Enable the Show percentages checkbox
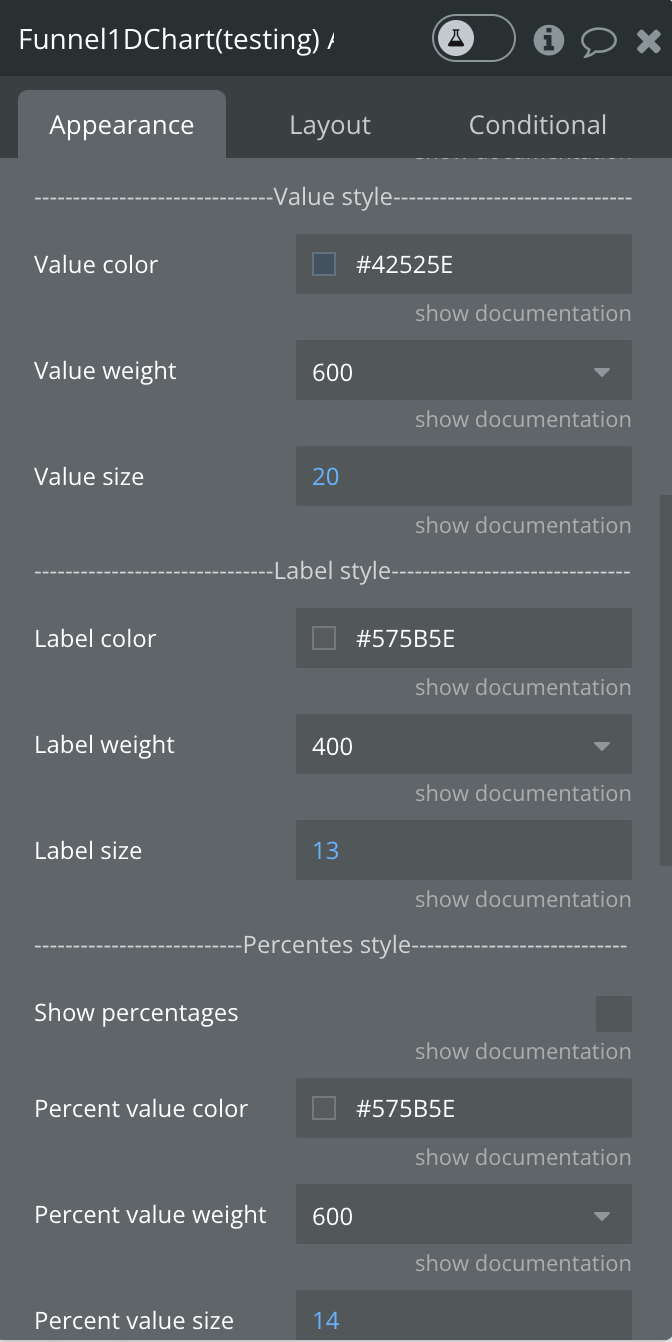This screenshot has width=672, height=1342. click(x=614, y=1013)
